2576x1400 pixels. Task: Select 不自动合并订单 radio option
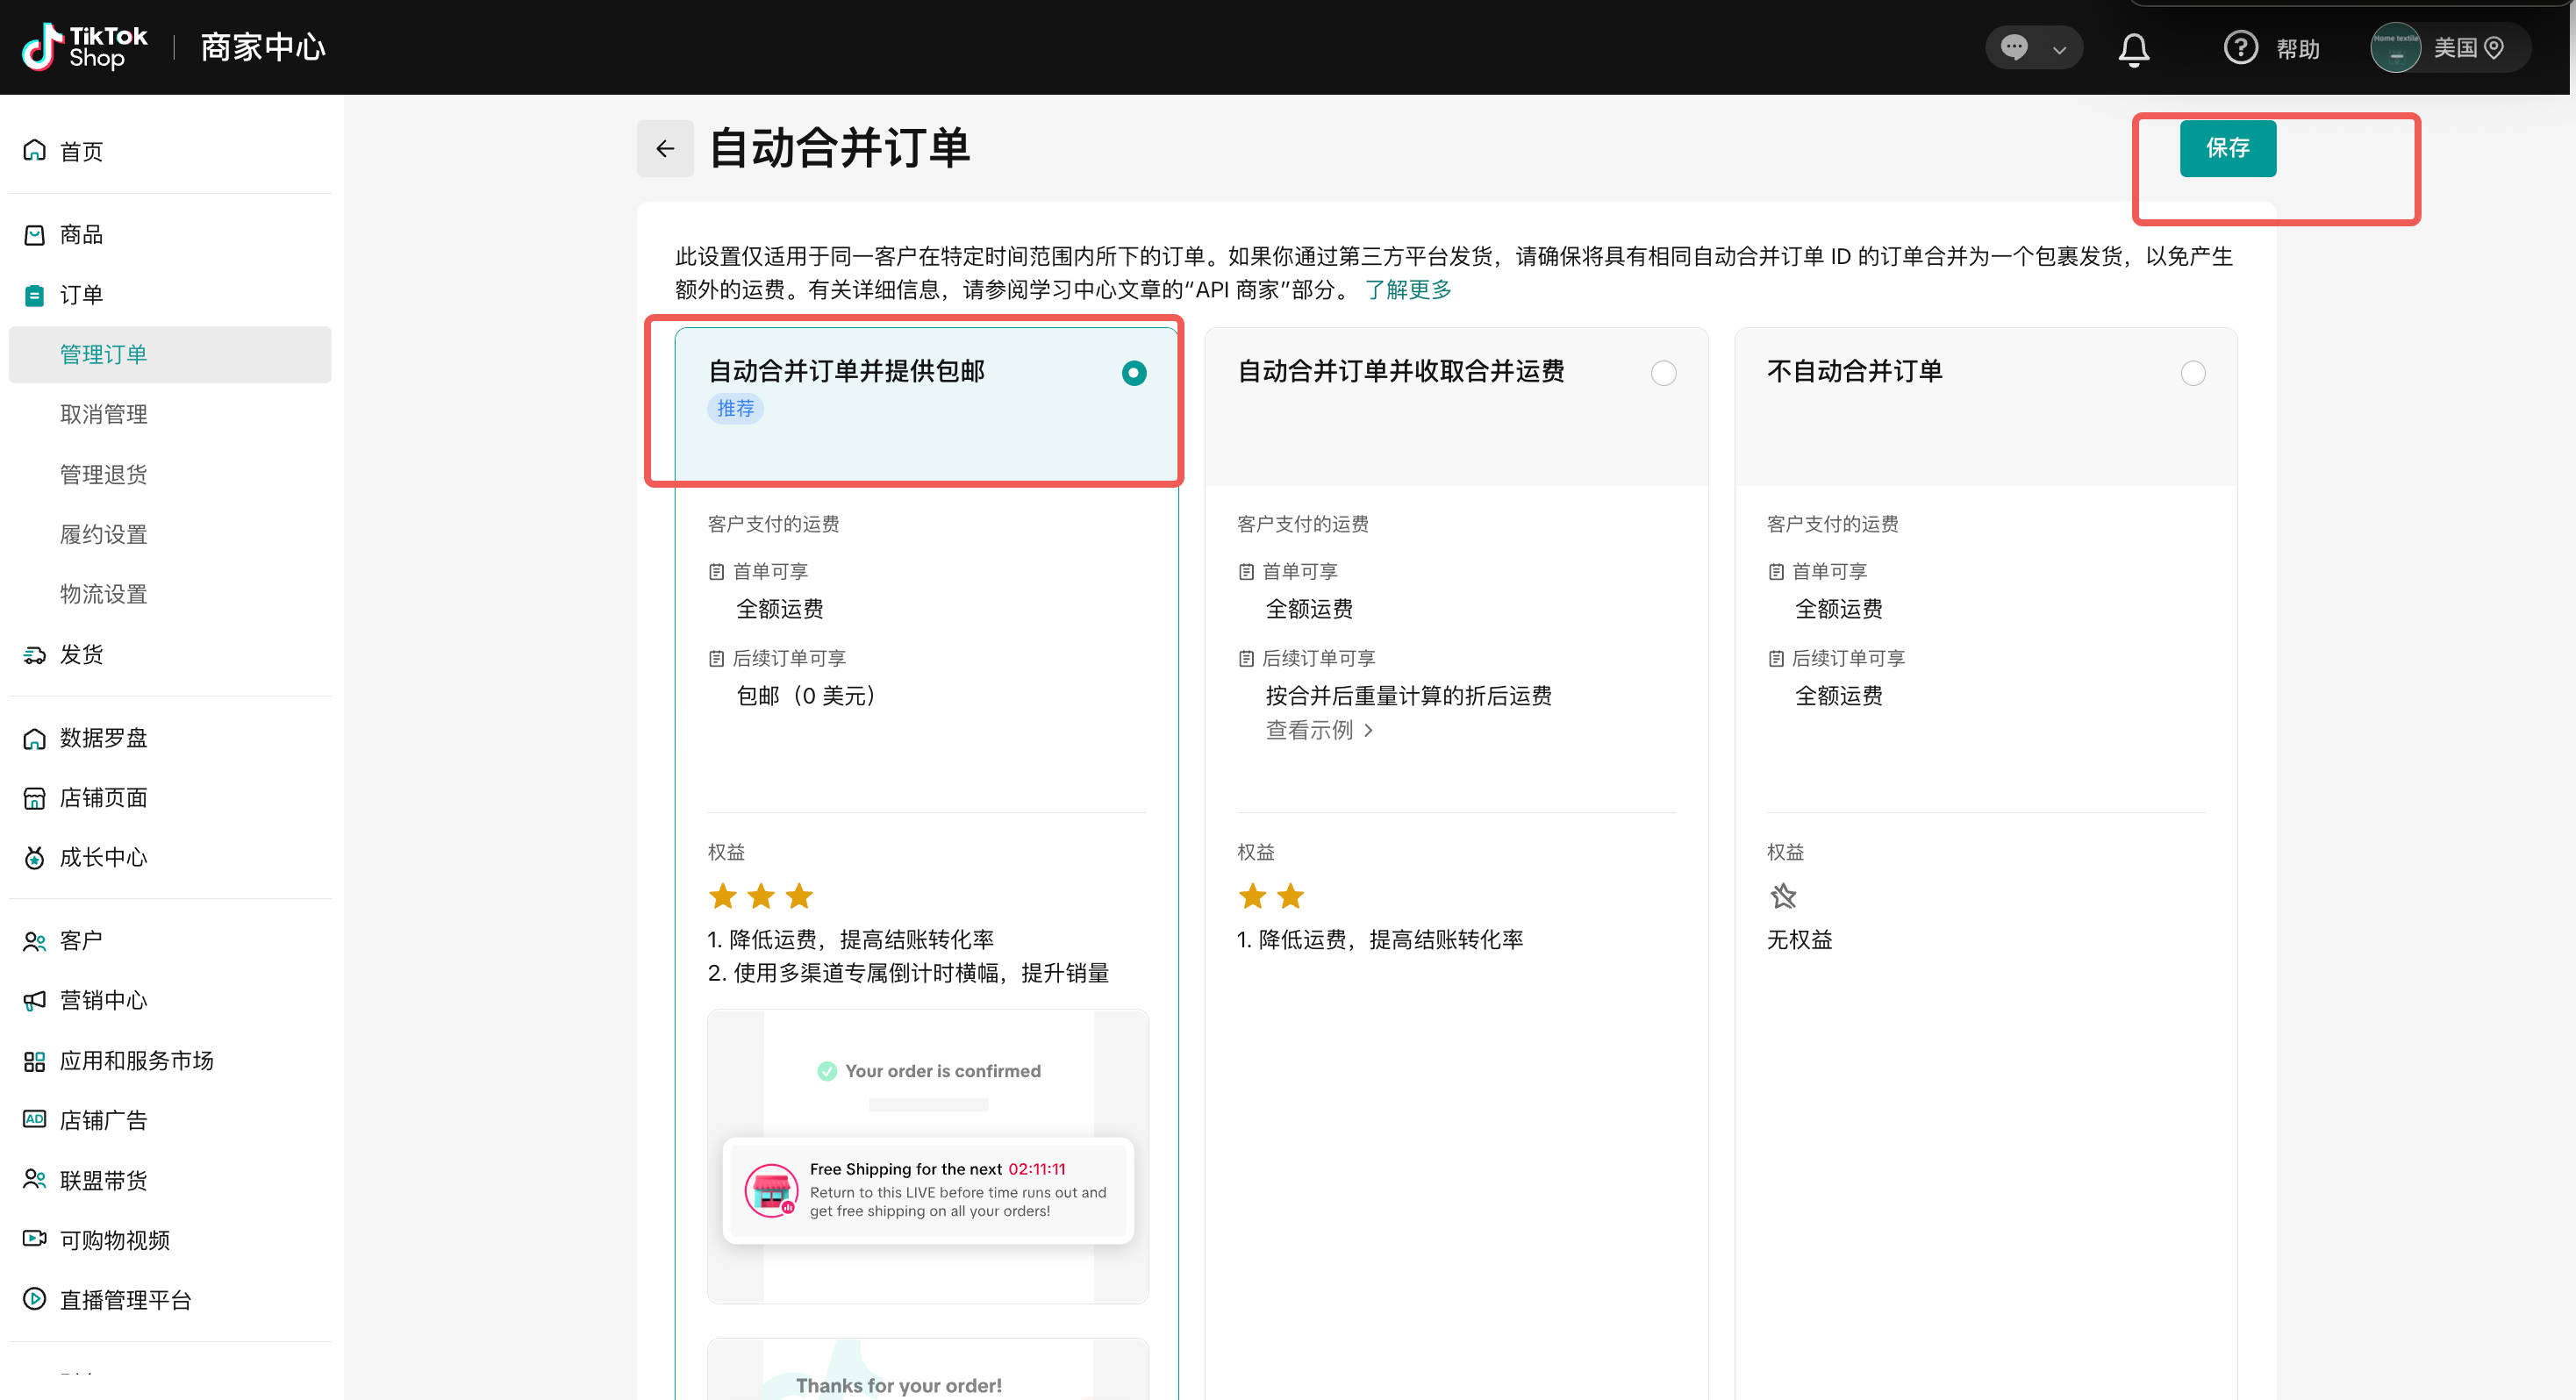tap(2192, 373)
